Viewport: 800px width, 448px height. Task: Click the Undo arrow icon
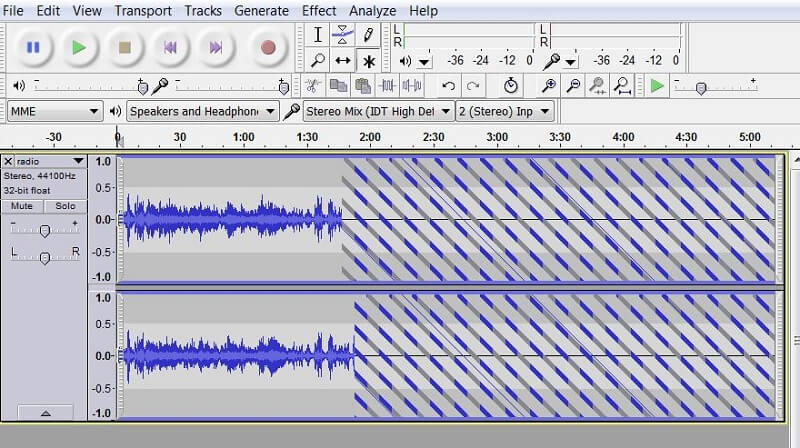click(x=449, y=86)
